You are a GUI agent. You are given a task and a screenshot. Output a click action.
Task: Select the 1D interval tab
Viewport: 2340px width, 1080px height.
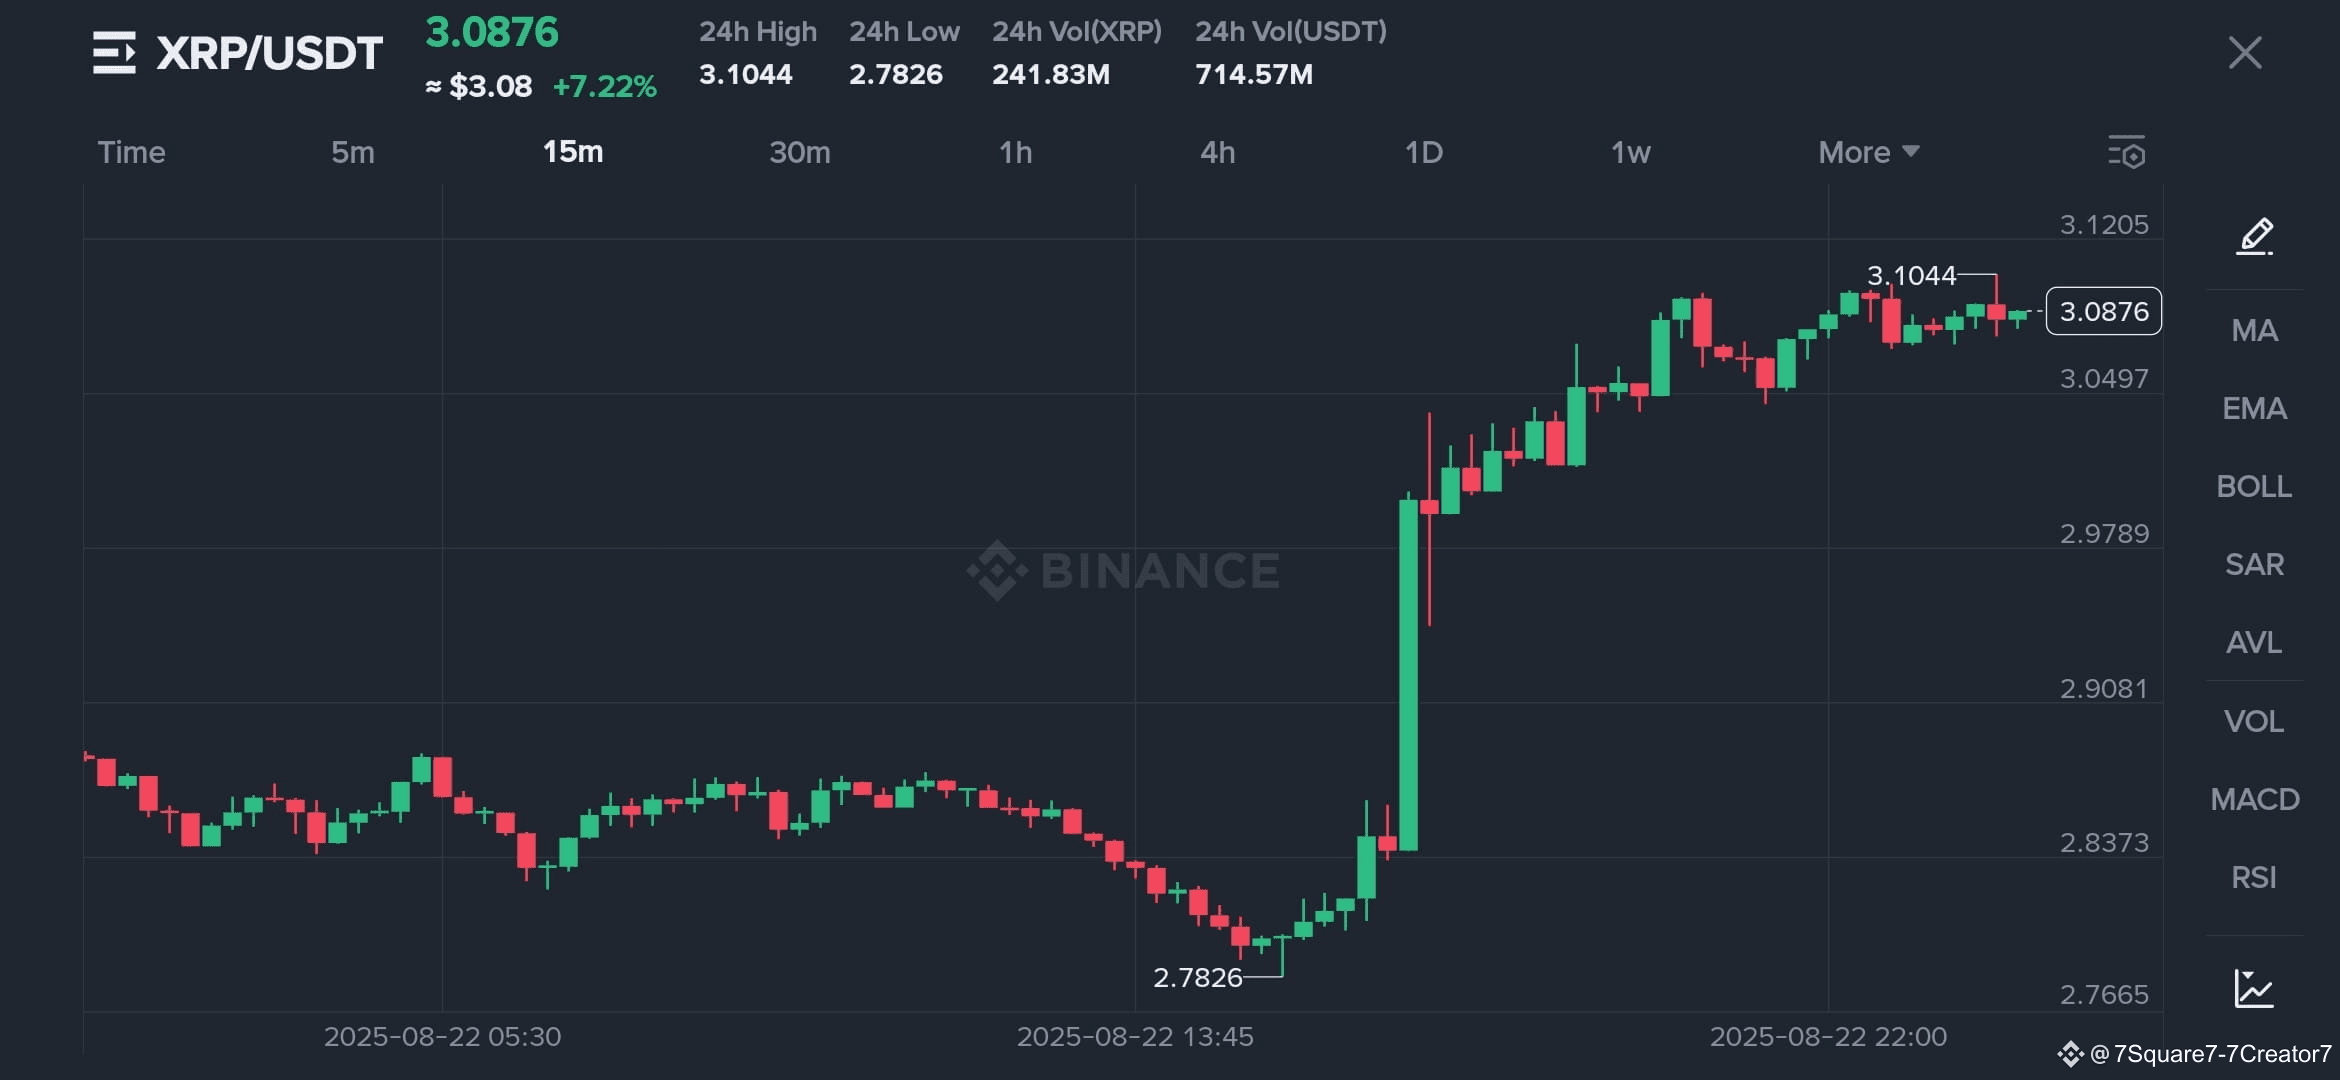[1423, 152]
